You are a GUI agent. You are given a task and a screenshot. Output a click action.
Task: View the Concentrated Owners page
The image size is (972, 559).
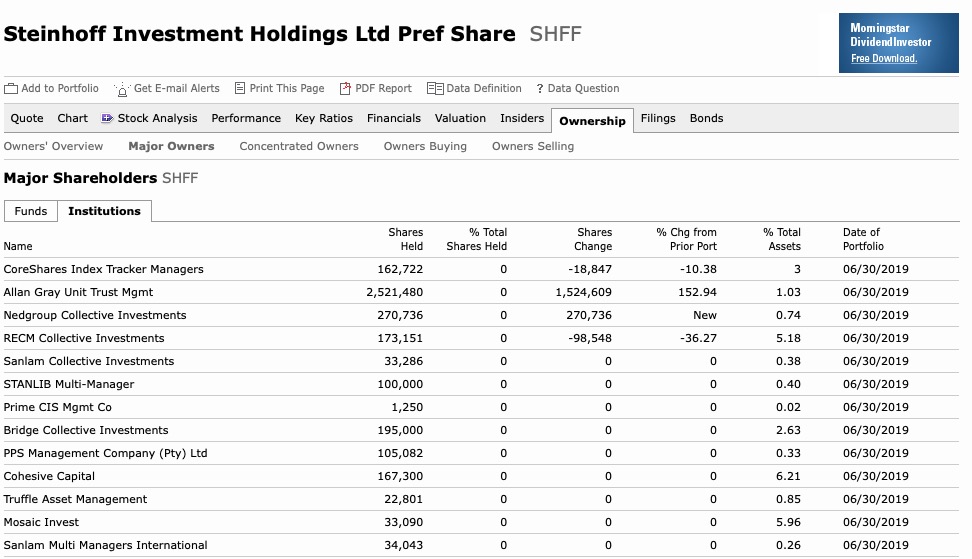click(x=299, y=146)
